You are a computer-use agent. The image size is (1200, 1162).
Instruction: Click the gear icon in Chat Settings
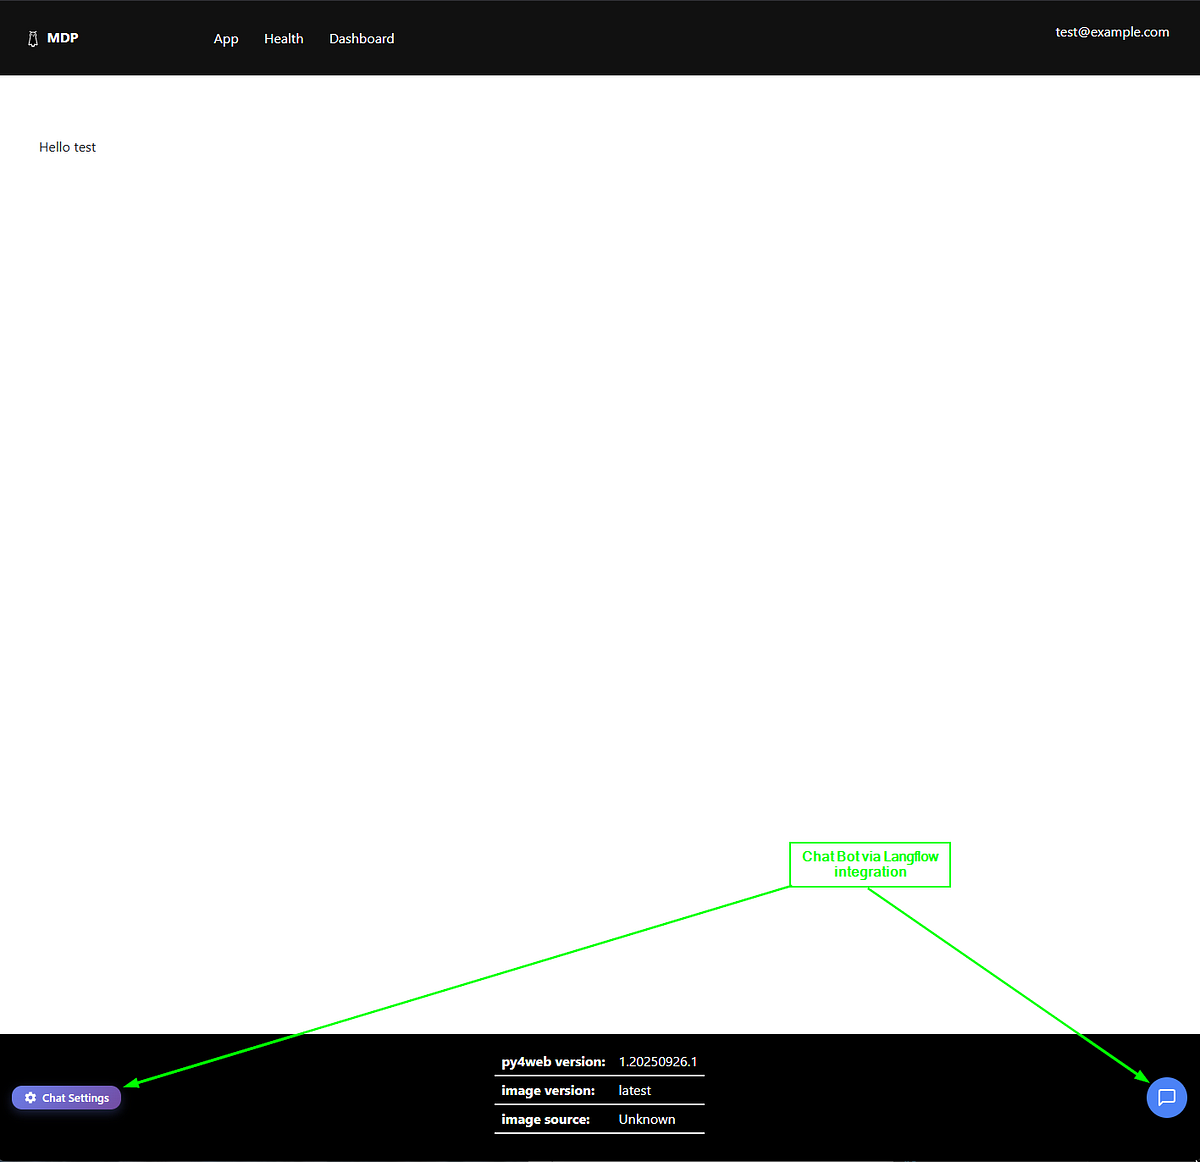tap(30, 1098)
